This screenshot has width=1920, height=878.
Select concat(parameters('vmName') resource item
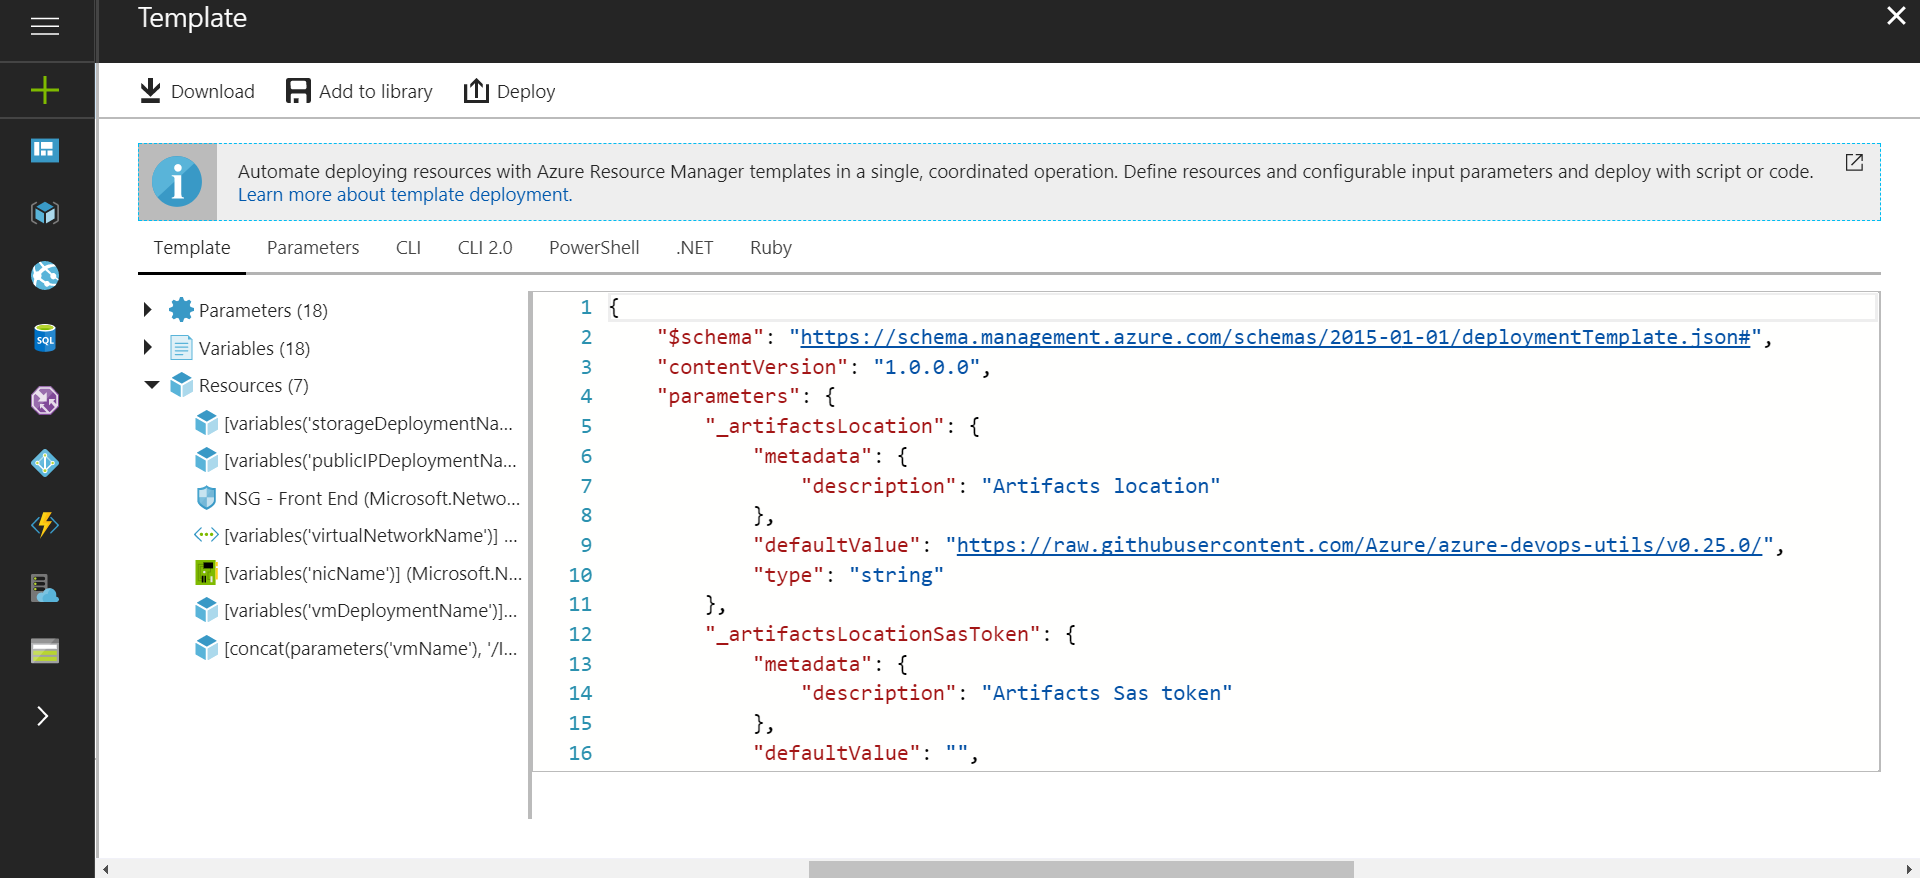370,649
